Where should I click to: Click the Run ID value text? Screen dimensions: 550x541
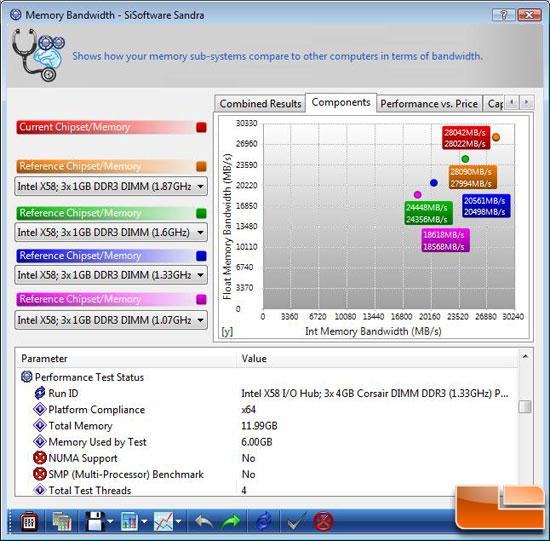pyautogui.click(x=375, y=393)
